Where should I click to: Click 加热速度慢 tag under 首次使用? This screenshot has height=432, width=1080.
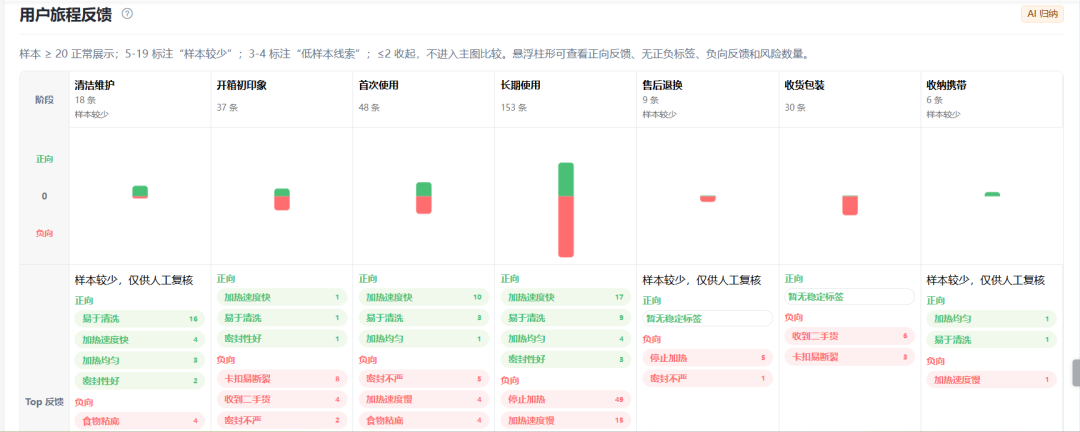coord(424,399)
